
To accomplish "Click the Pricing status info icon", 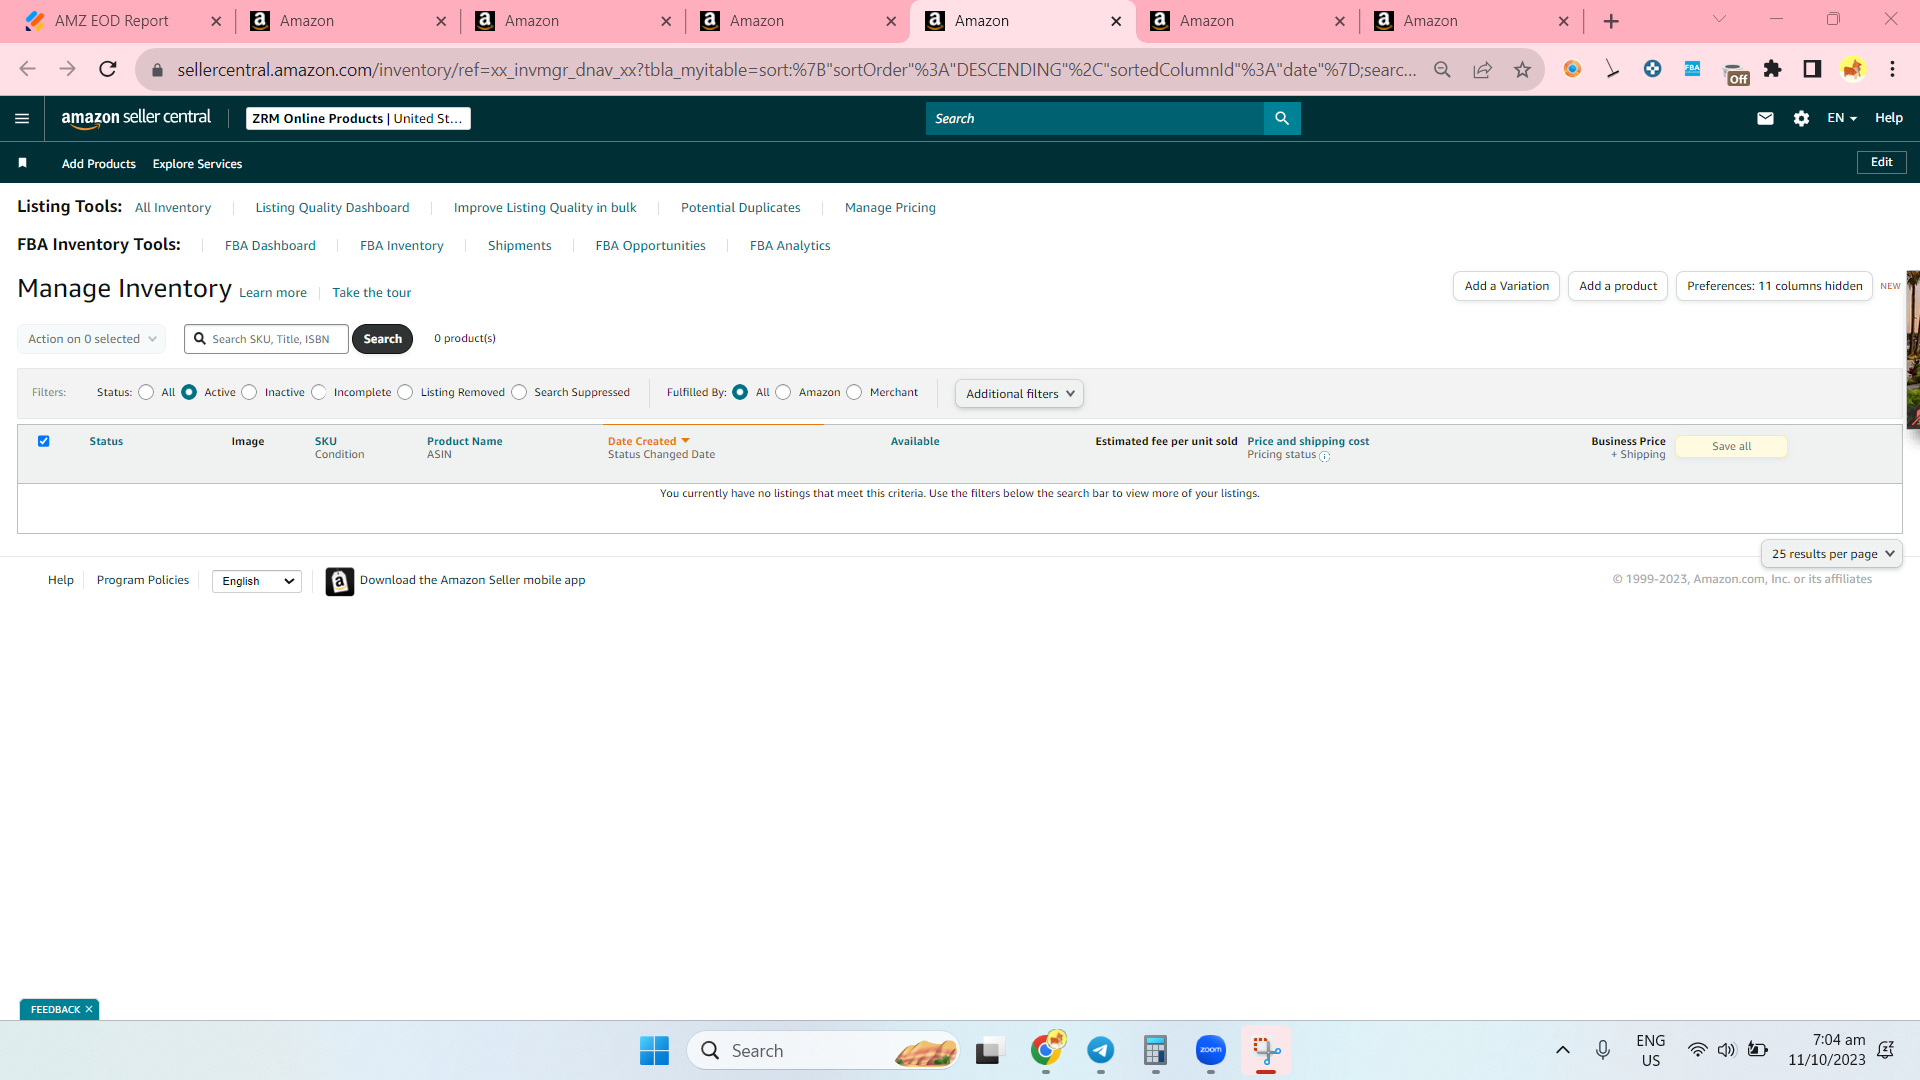I will pyautogui.click(x=1325, y=456).
